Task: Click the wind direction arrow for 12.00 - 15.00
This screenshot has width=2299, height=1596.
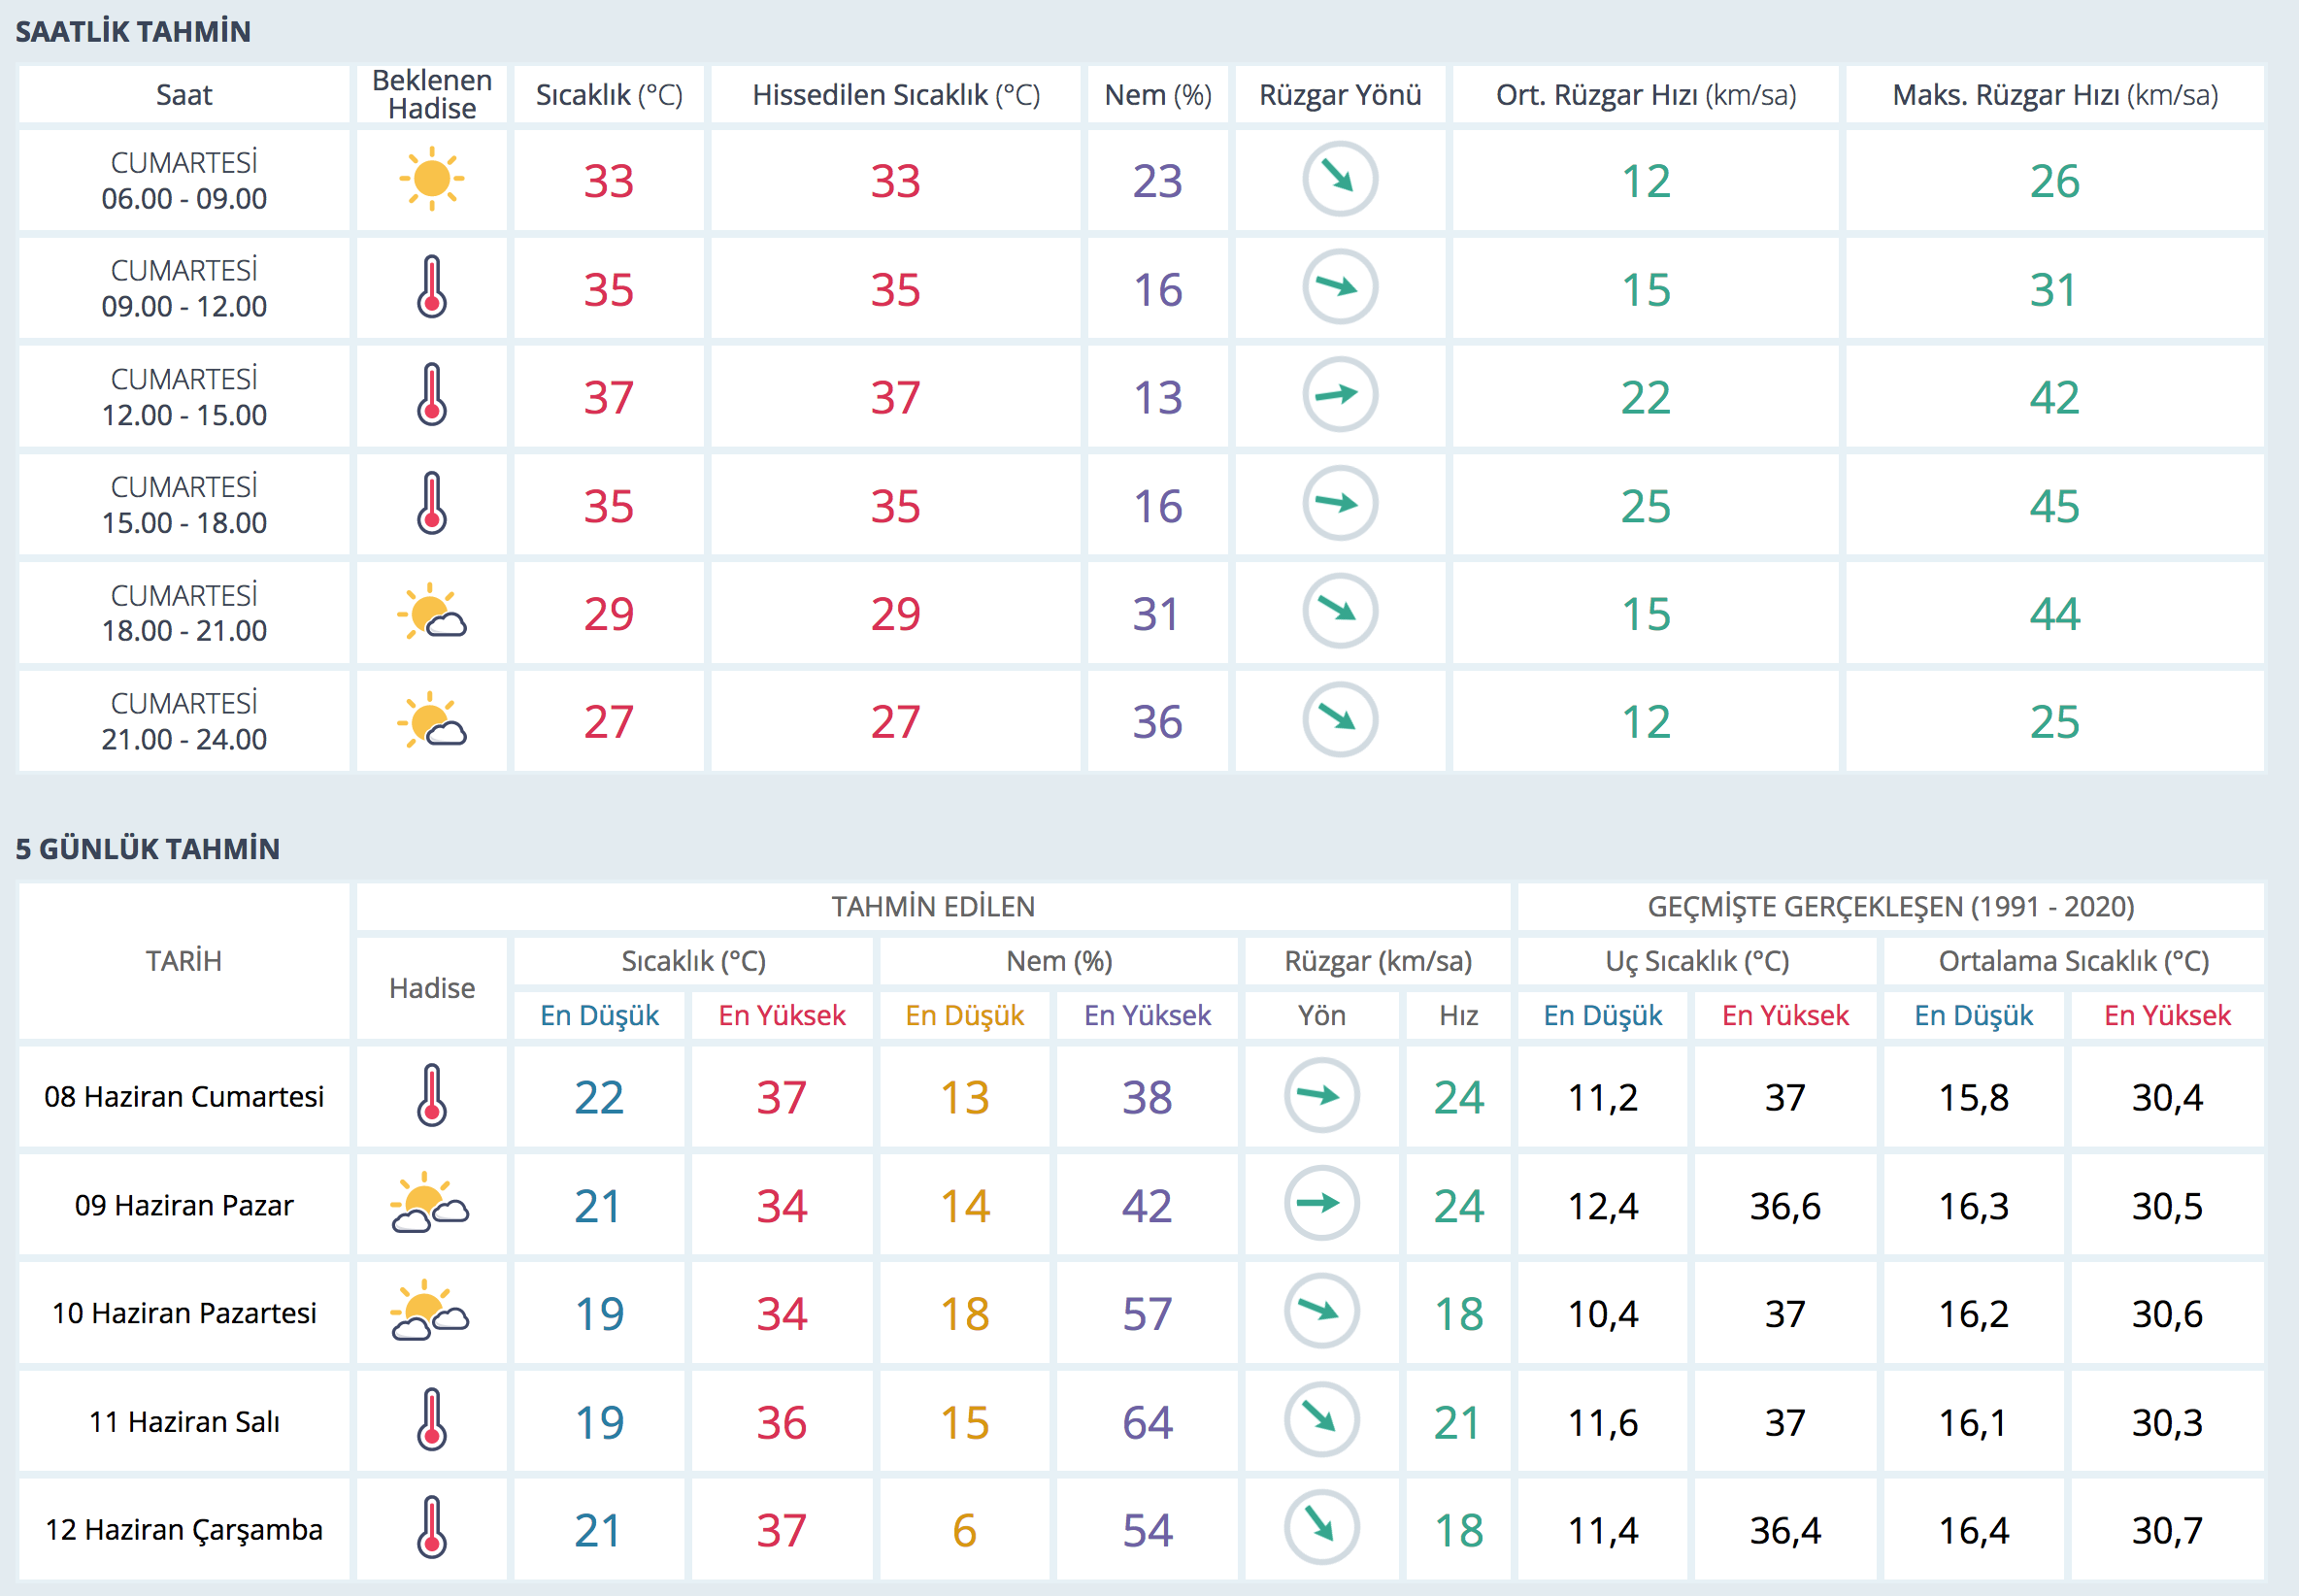Action: 1339,396
